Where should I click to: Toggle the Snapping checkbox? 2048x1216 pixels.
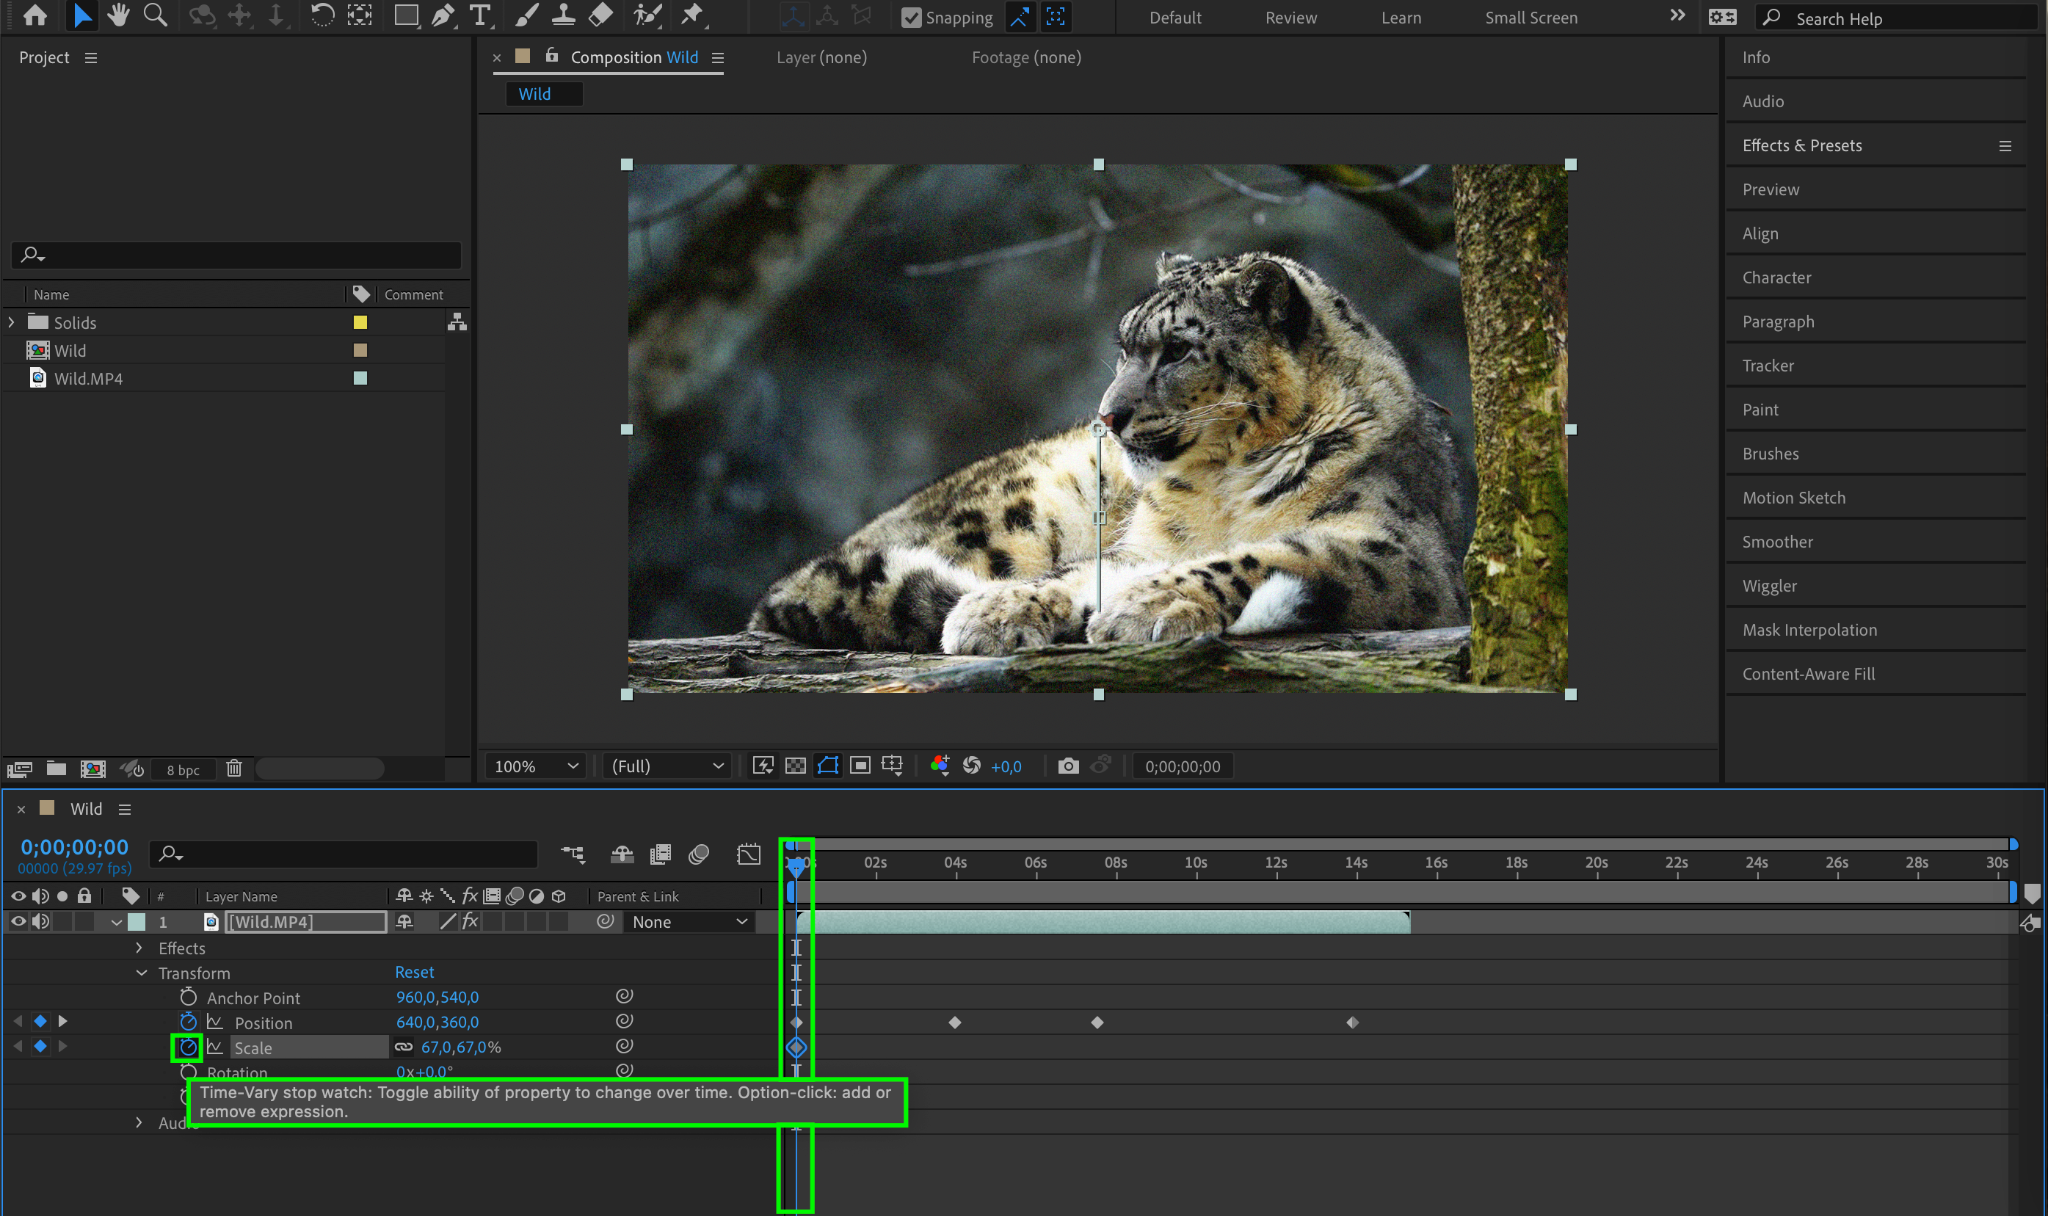pos(911,17)
